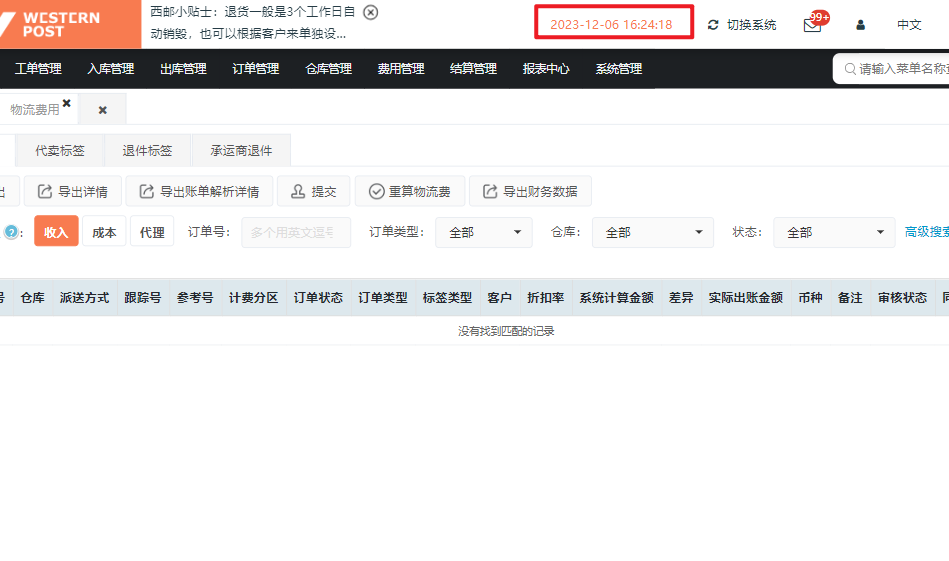Sort by the 订单状态 column header
Screen dimensions: 949x561
point(318,298)
